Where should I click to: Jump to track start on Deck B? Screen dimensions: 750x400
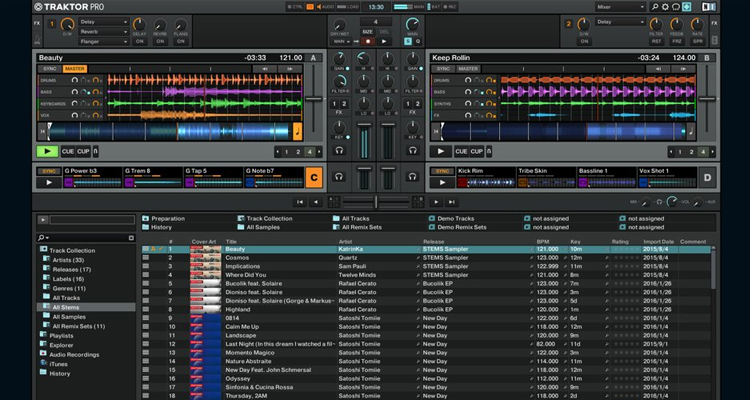(x=436, y=132)
